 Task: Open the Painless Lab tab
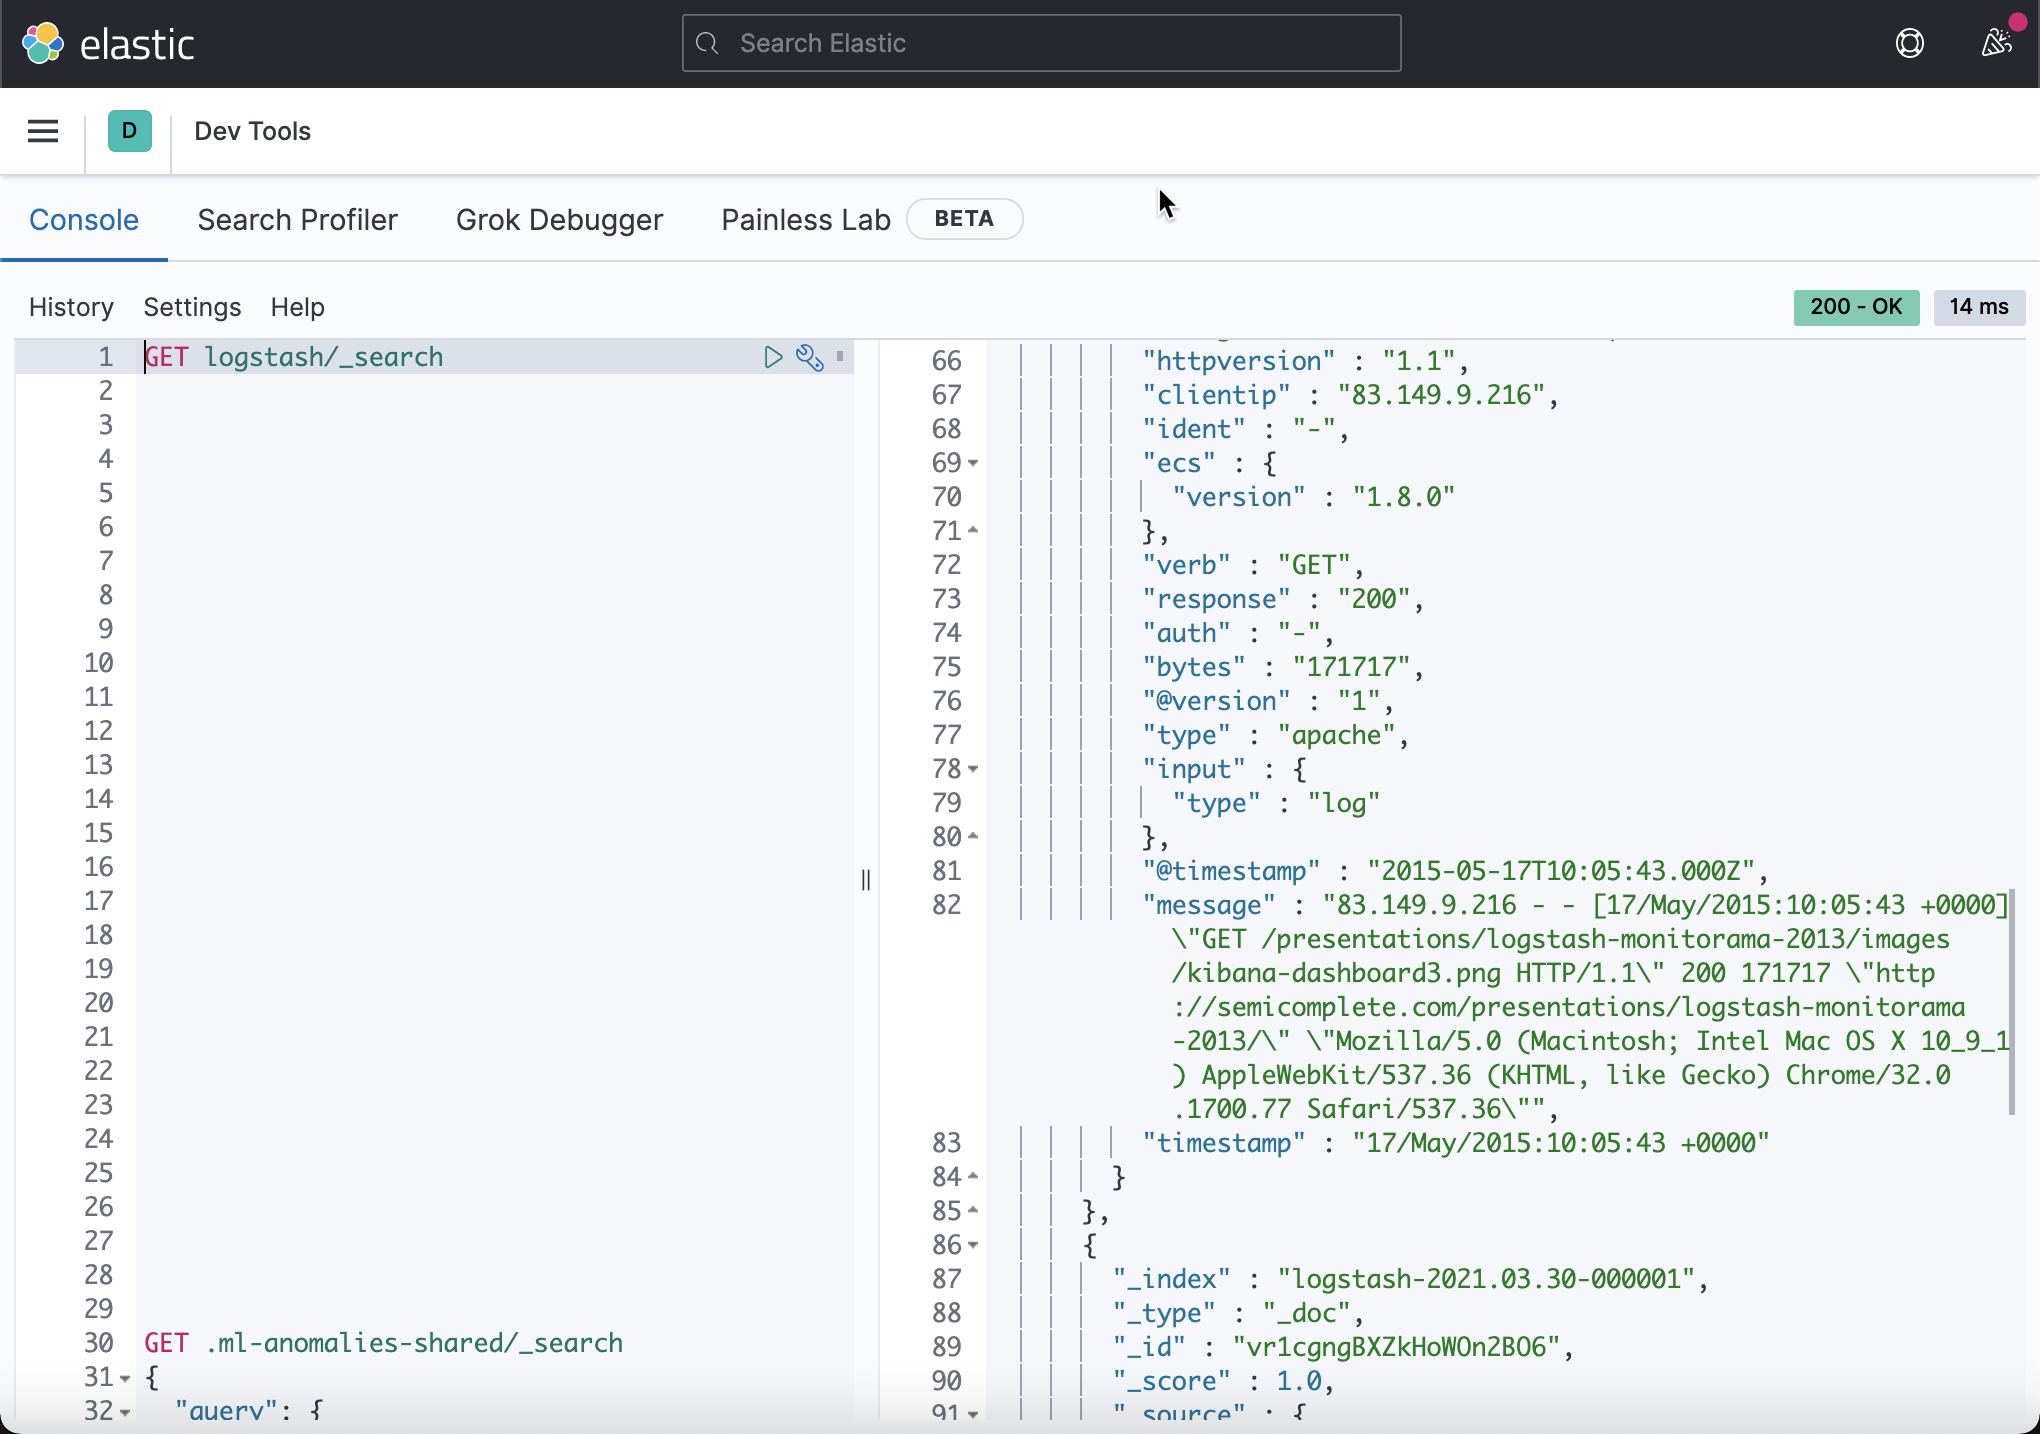pos(805,220)
